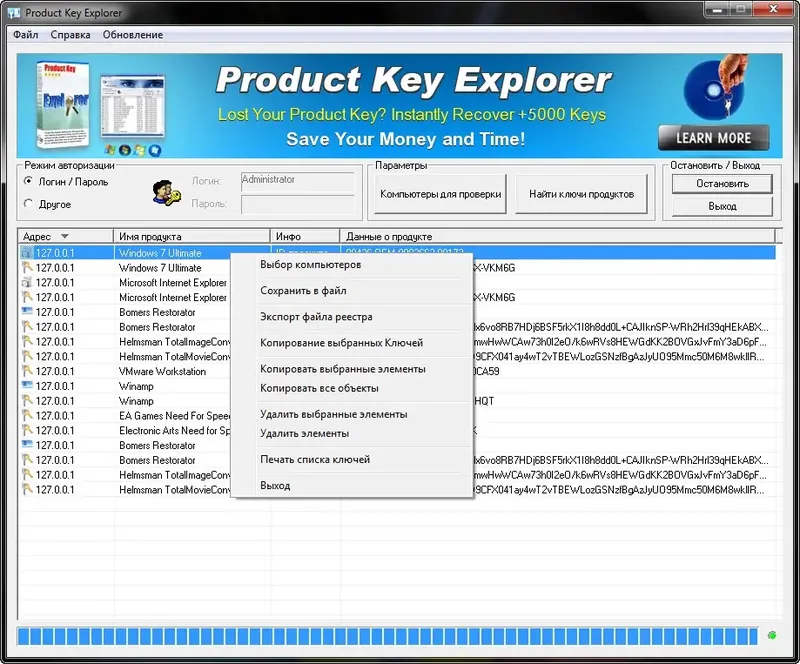Open the Файл menu
Screen dimensions: 800x664
[x=26, y=33]
